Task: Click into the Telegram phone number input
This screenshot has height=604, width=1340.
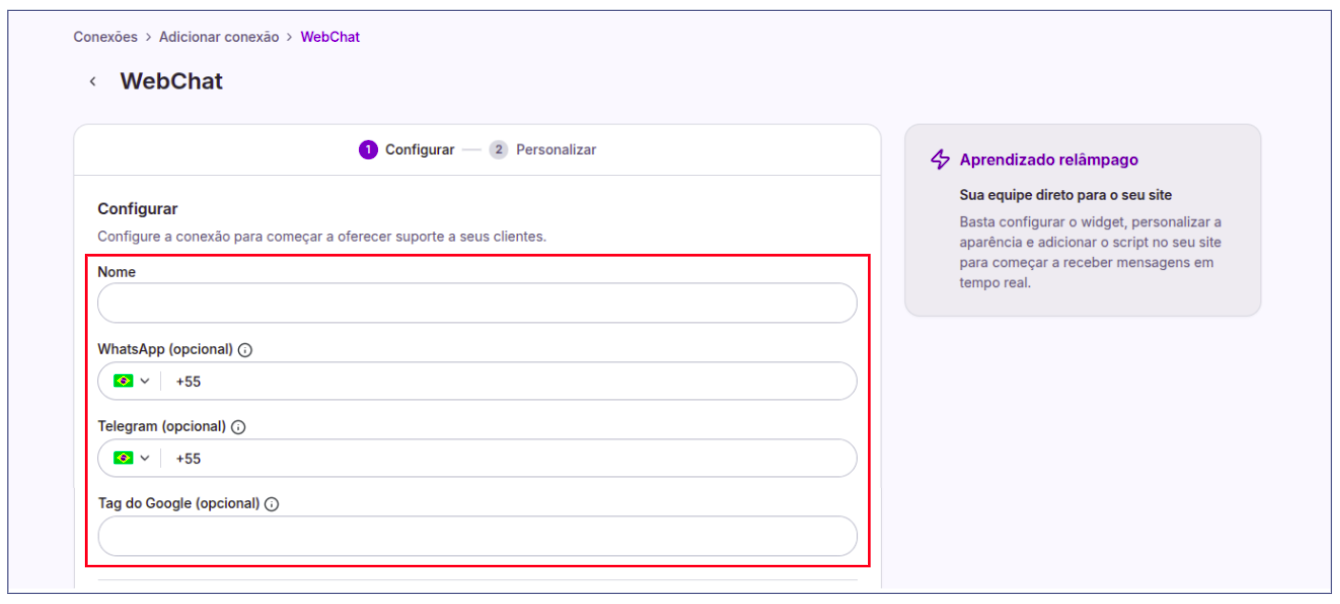Action: click(x=510, y=458)
